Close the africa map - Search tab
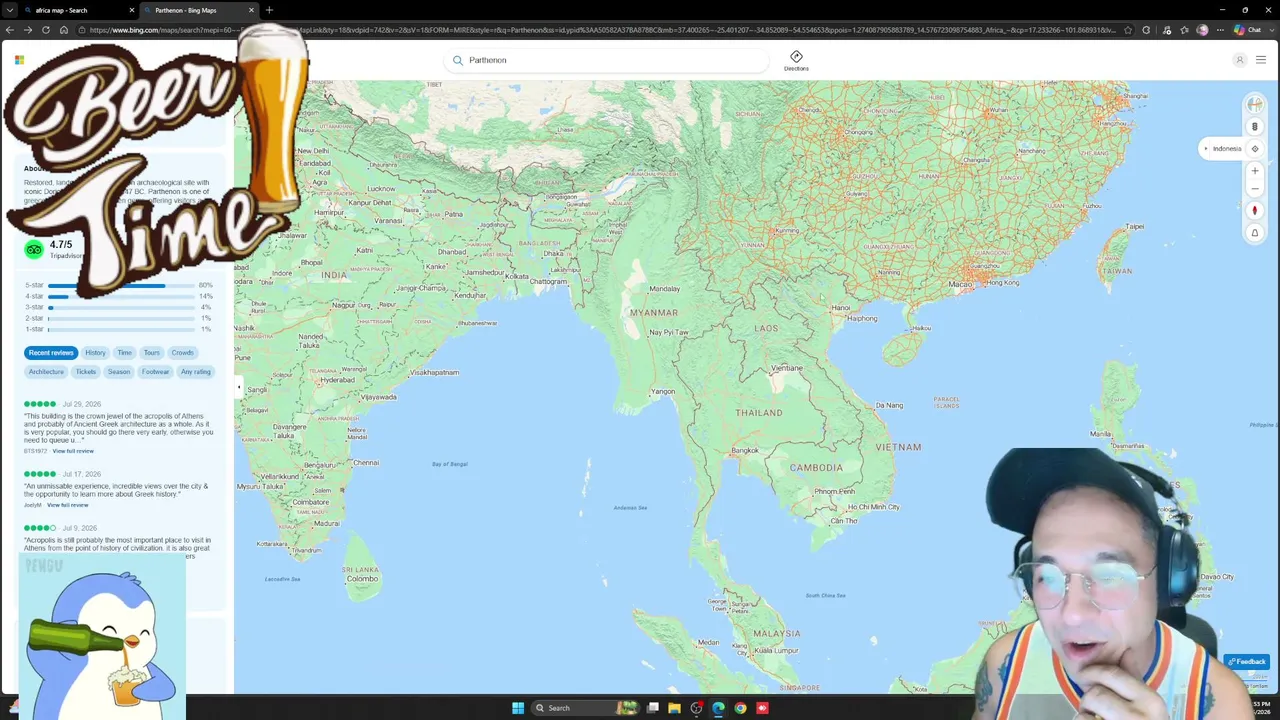Viewport: 1280px width, 720px height. 131,10
